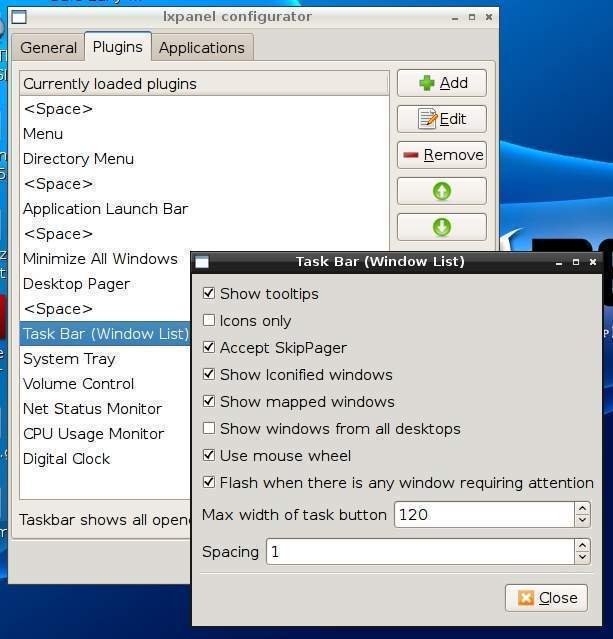Increase the Spacing value
613x639 pixels.
[x=582, y=546]
